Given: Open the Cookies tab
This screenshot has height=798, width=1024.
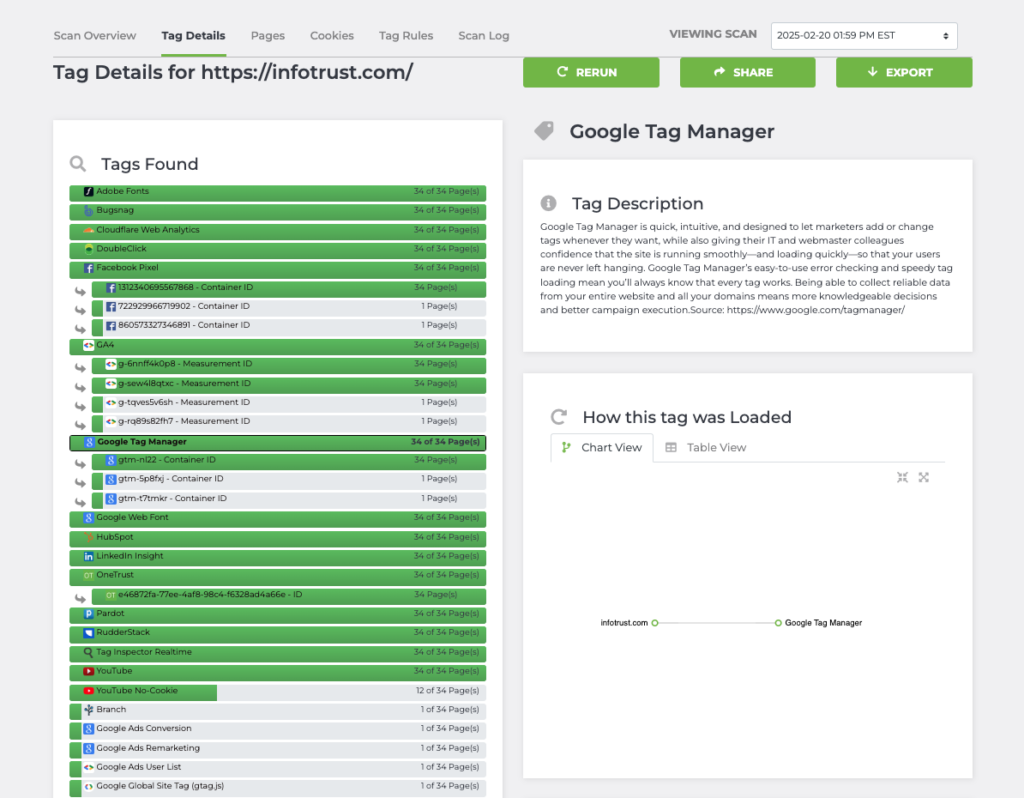Looking at the screenshot, I should coord(332,36).
